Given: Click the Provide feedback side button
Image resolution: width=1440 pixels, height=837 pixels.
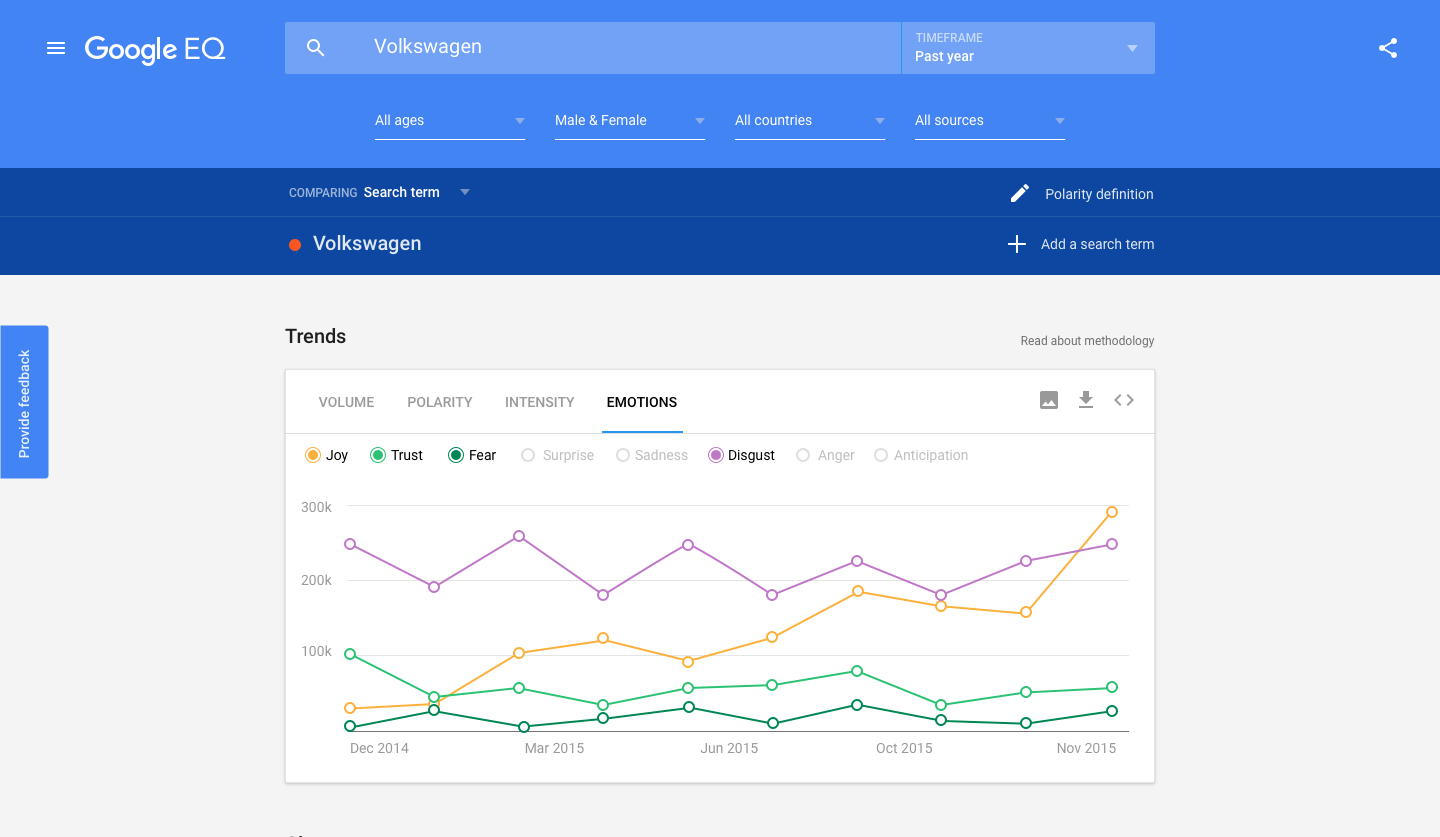Looking at the screenshot, I should pyautogui.click(x=24, y=402).
